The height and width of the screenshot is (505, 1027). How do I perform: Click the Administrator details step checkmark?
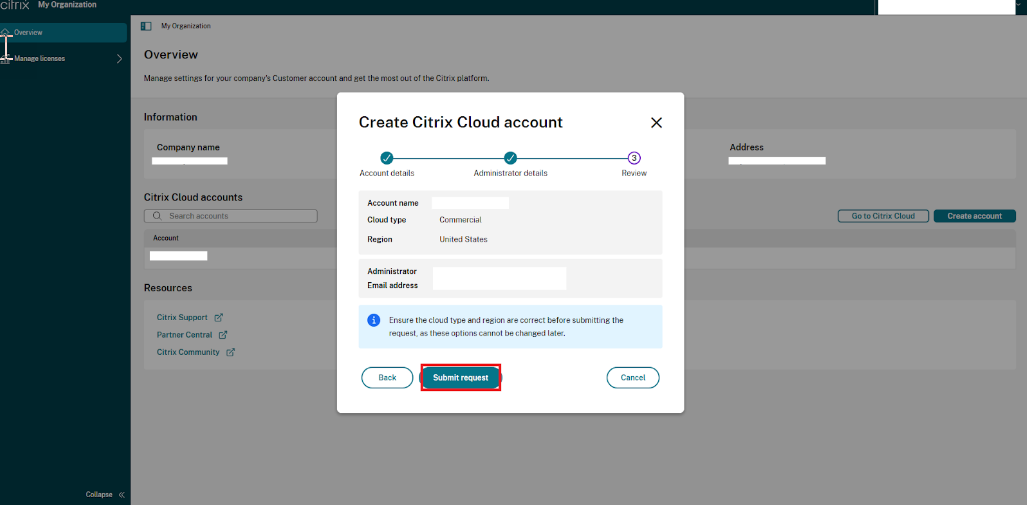click(x=510, y=158)
